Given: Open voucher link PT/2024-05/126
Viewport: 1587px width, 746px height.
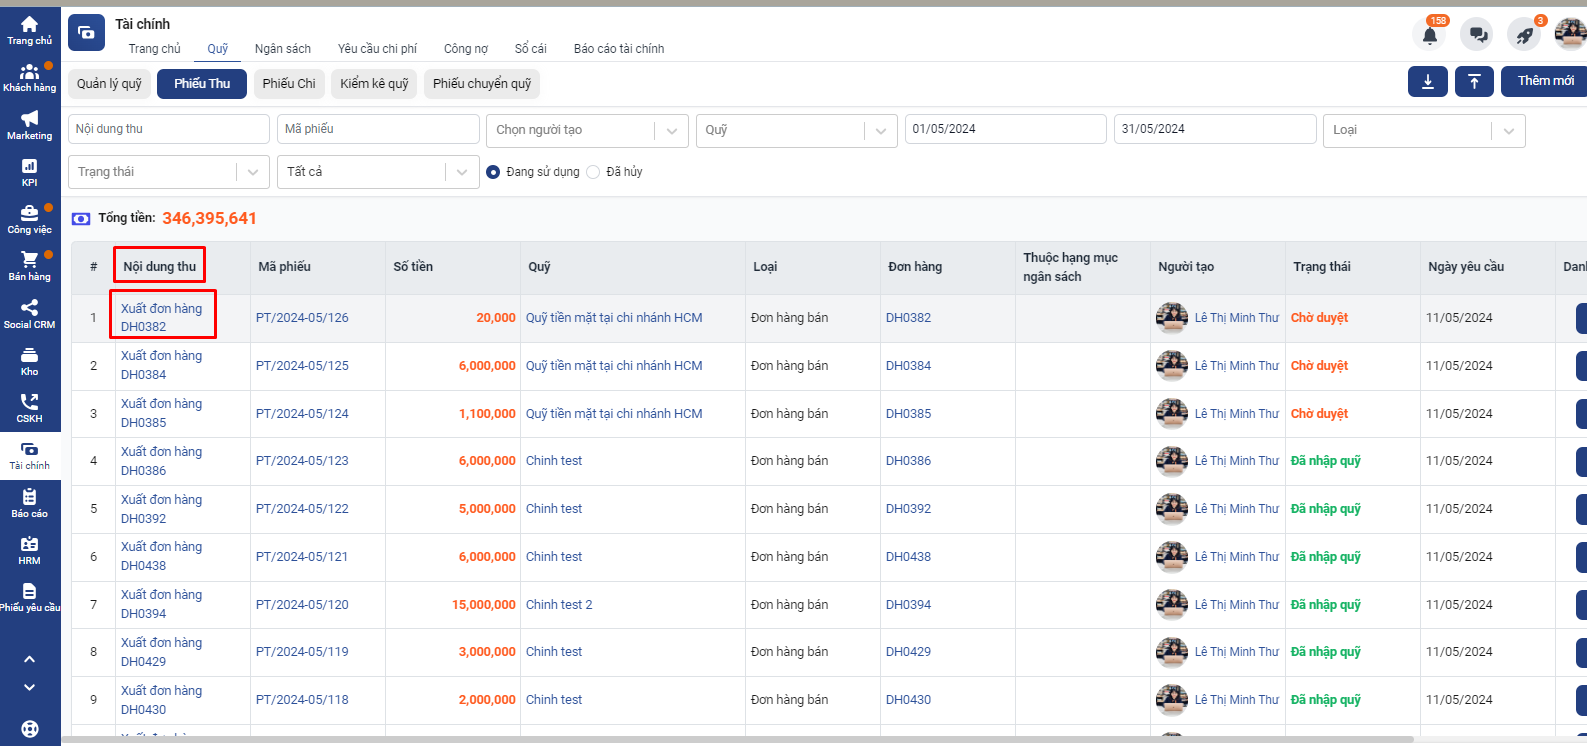Looking at the screenshot, I should tap(302, 318).
